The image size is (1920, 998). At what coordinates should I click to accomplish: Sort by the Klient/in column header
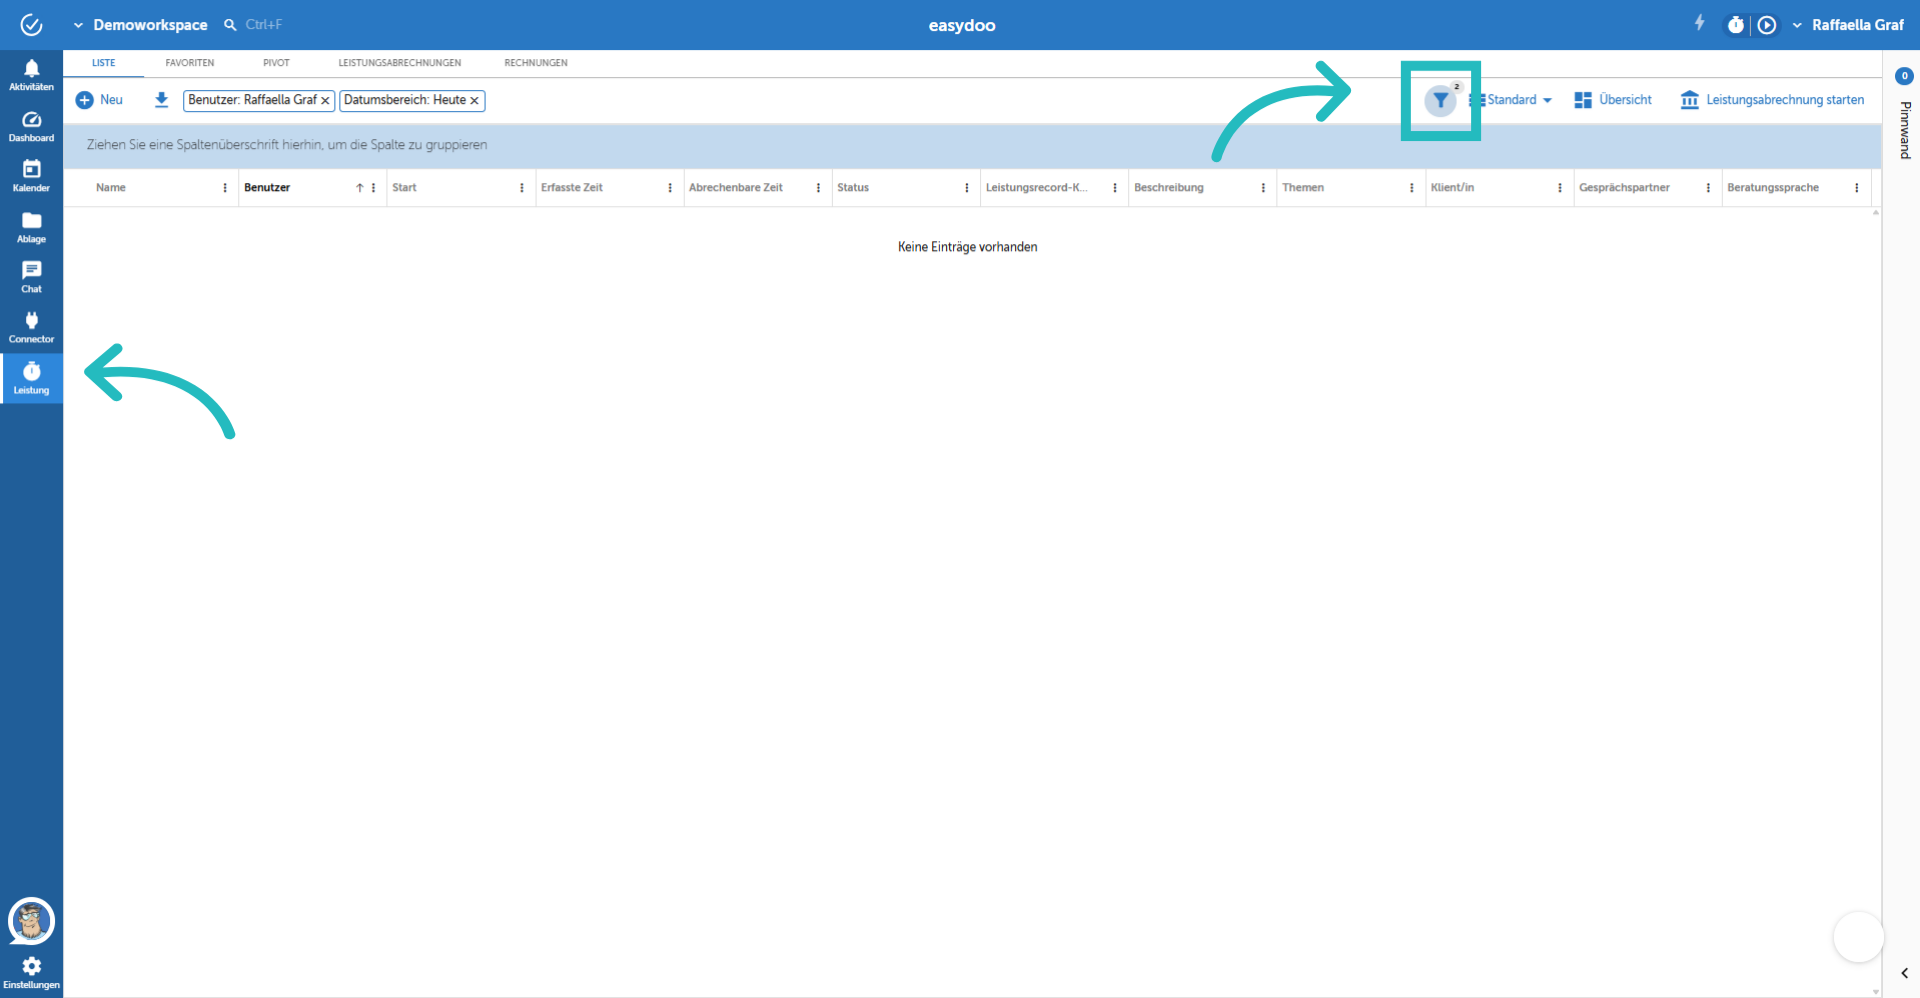[x=1452, y=188]
